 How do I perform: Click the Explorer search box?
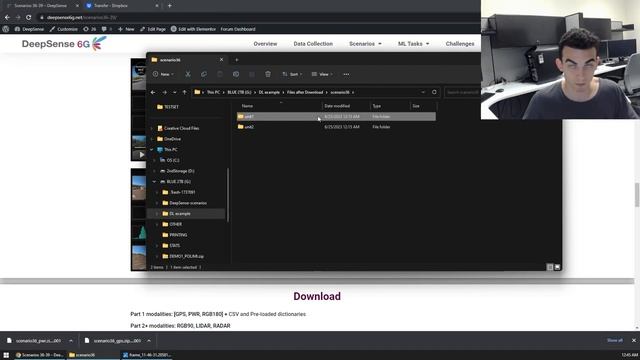pyautogui.click(x=463, y=92)
